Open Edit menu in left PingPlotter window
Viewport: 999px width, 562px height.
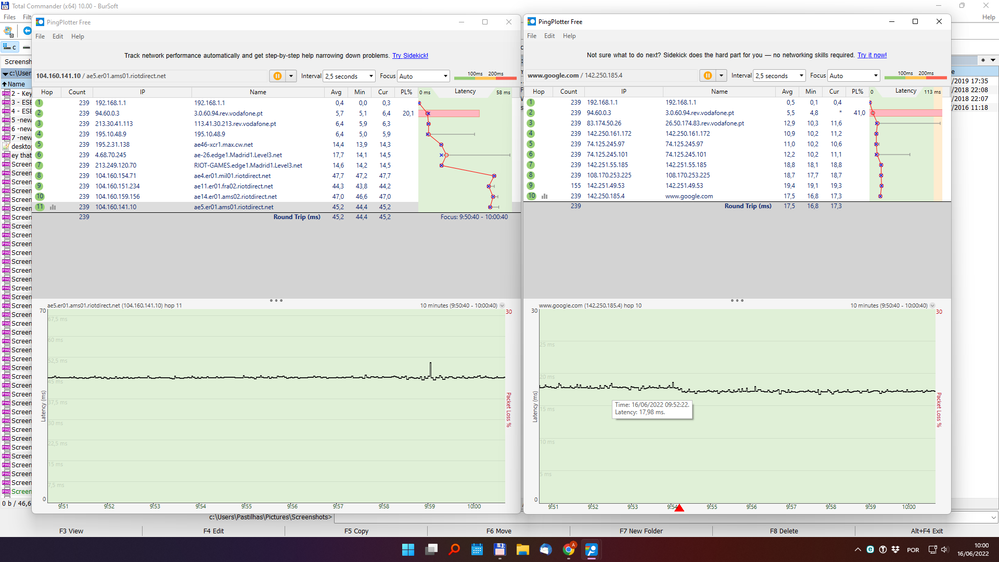tap(58, 36)
